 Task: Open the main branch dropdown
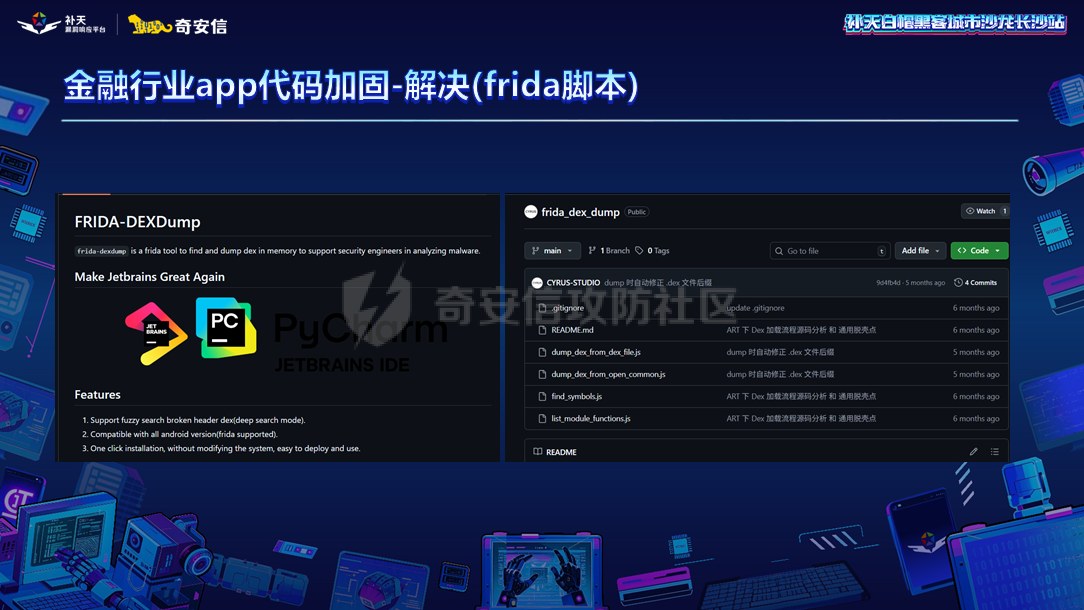[552, 250]
